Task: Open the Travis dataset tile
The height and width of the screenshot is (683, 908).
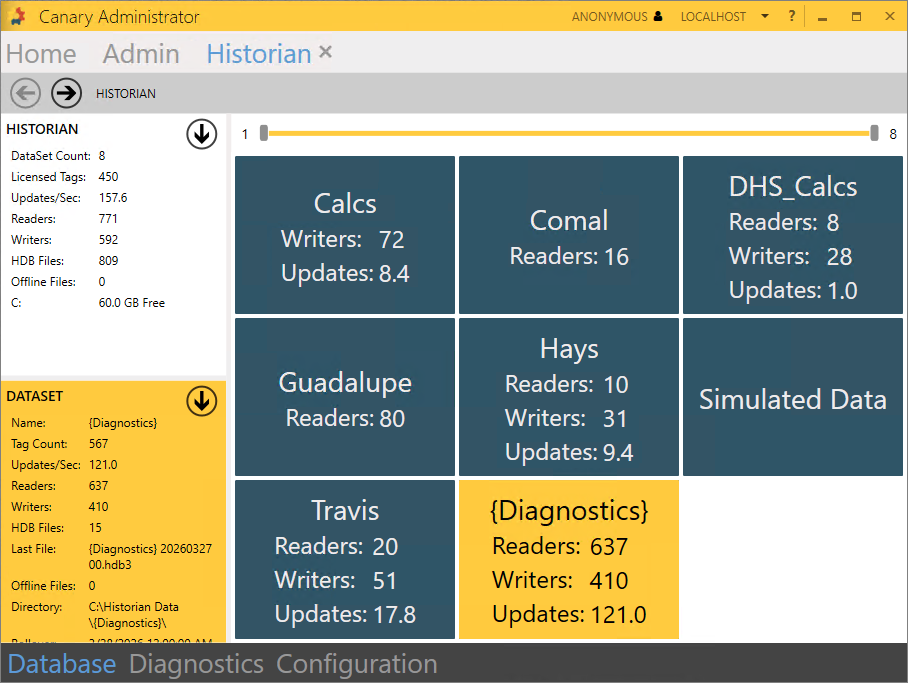Action: (x=345, y=559)
